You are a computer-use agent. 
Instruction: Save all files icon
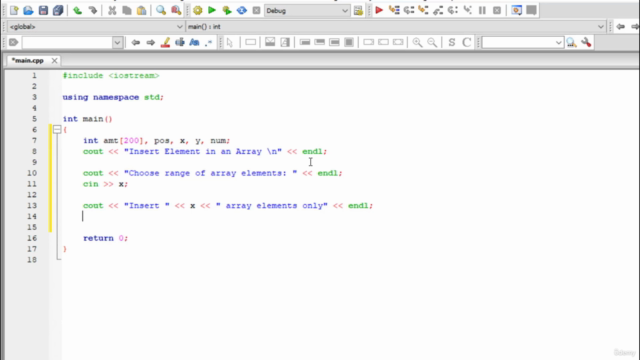(x=58, y=10)
